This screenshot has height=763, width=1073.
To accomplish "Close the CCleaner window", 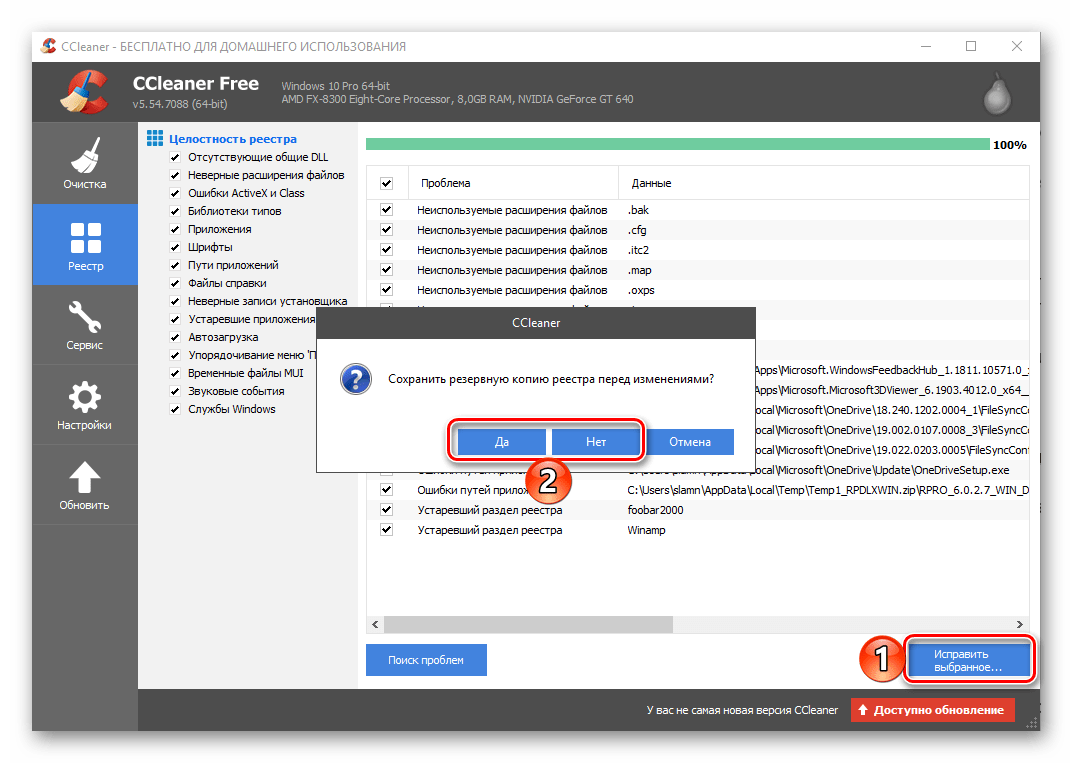I will tap(1017, 46).
